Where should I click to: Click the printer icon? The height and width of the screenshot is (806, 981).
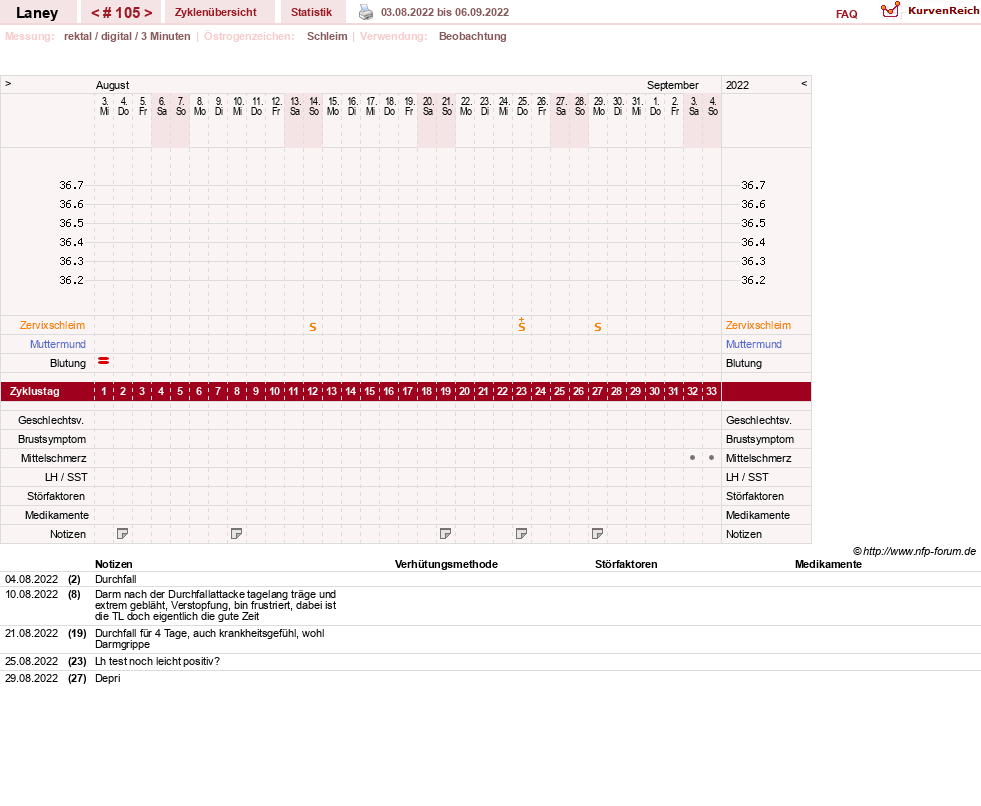tap(365, 12)
